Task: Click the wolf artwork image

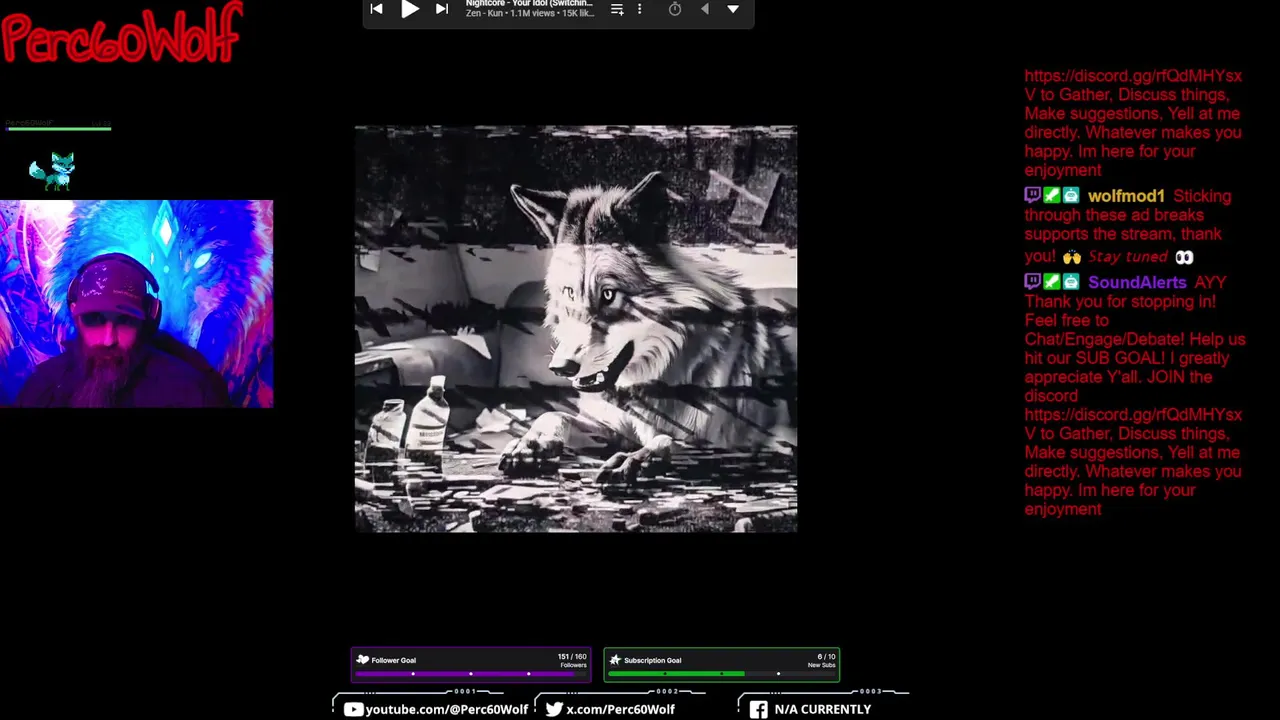Action: (x=576, y=328)
